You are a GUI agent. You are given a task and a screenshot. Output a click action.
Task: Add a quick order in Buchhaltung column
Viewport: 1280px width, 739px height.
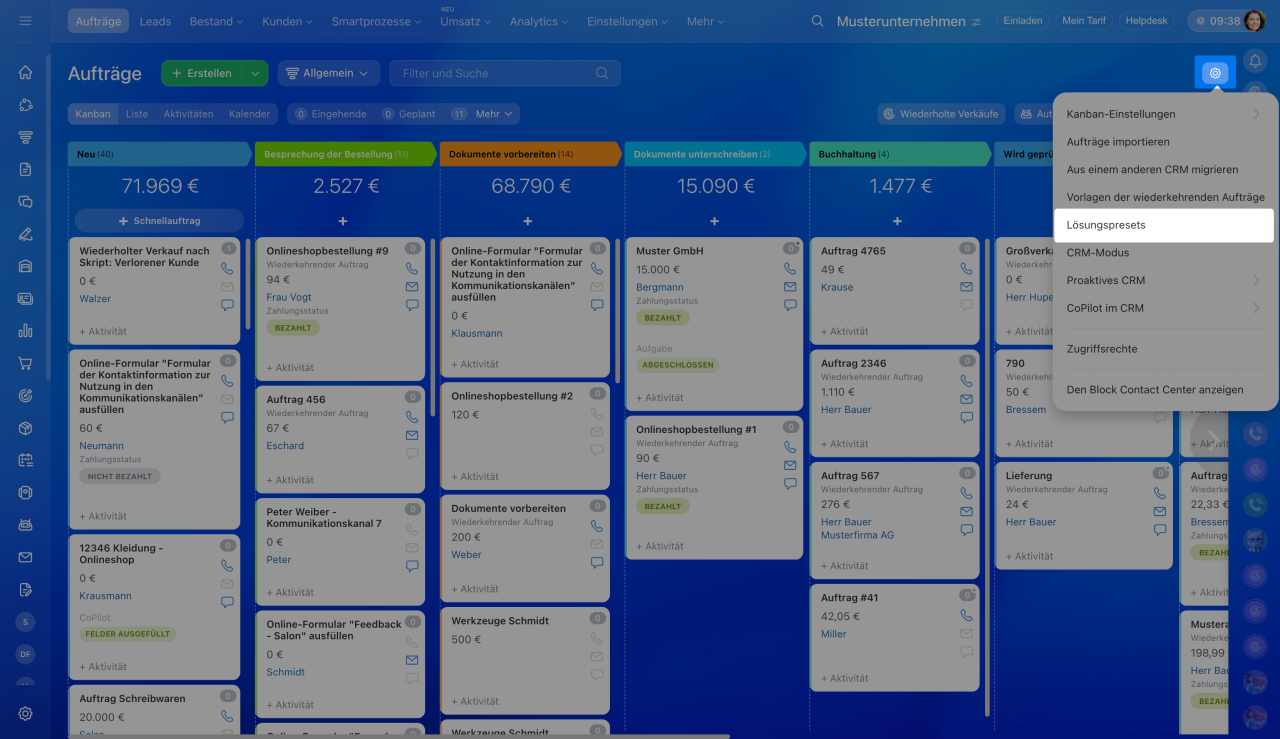point(898,221)
